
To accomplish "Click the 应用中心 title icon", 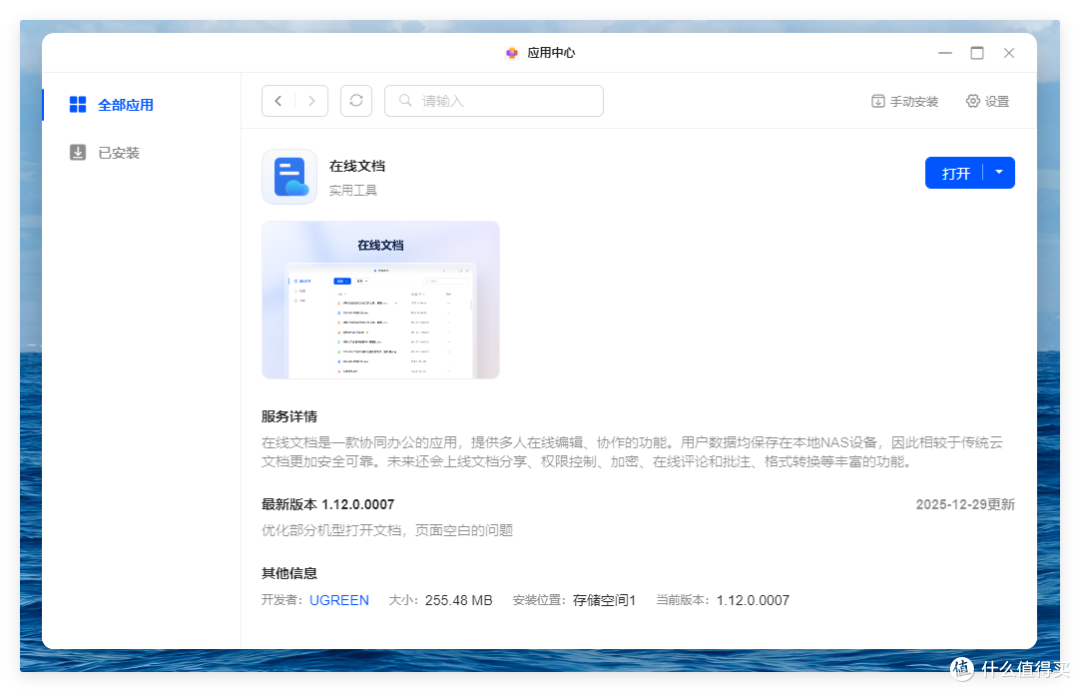I will click(x=512, y=53).
